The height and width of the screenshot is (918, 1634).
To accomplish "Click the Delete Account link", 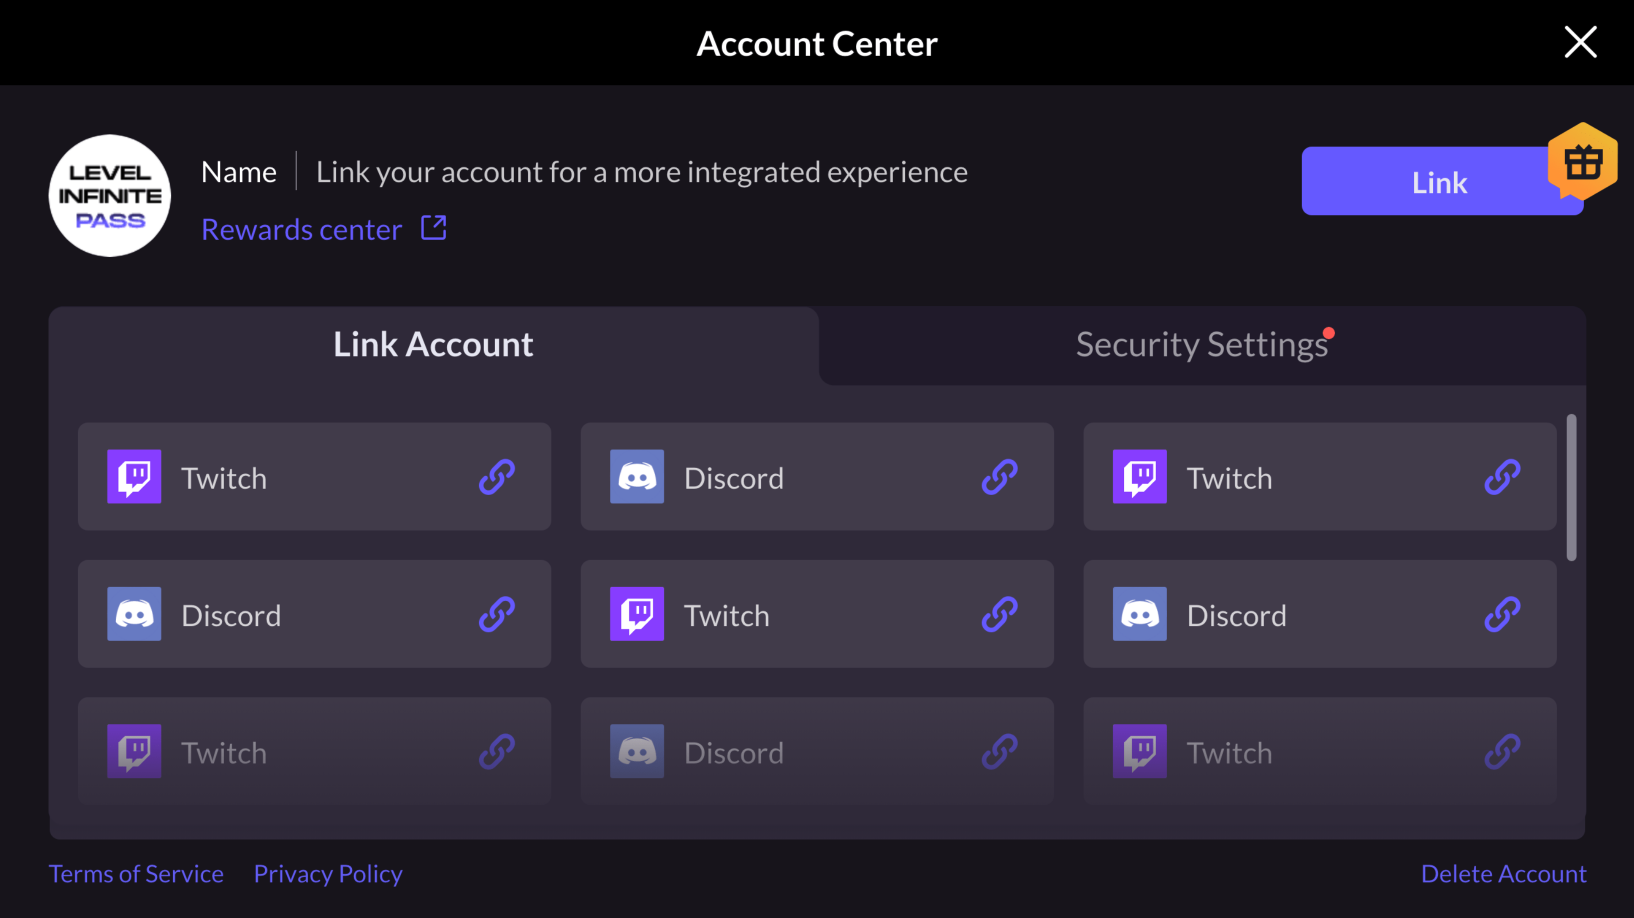I will (x=1503, y=874).
